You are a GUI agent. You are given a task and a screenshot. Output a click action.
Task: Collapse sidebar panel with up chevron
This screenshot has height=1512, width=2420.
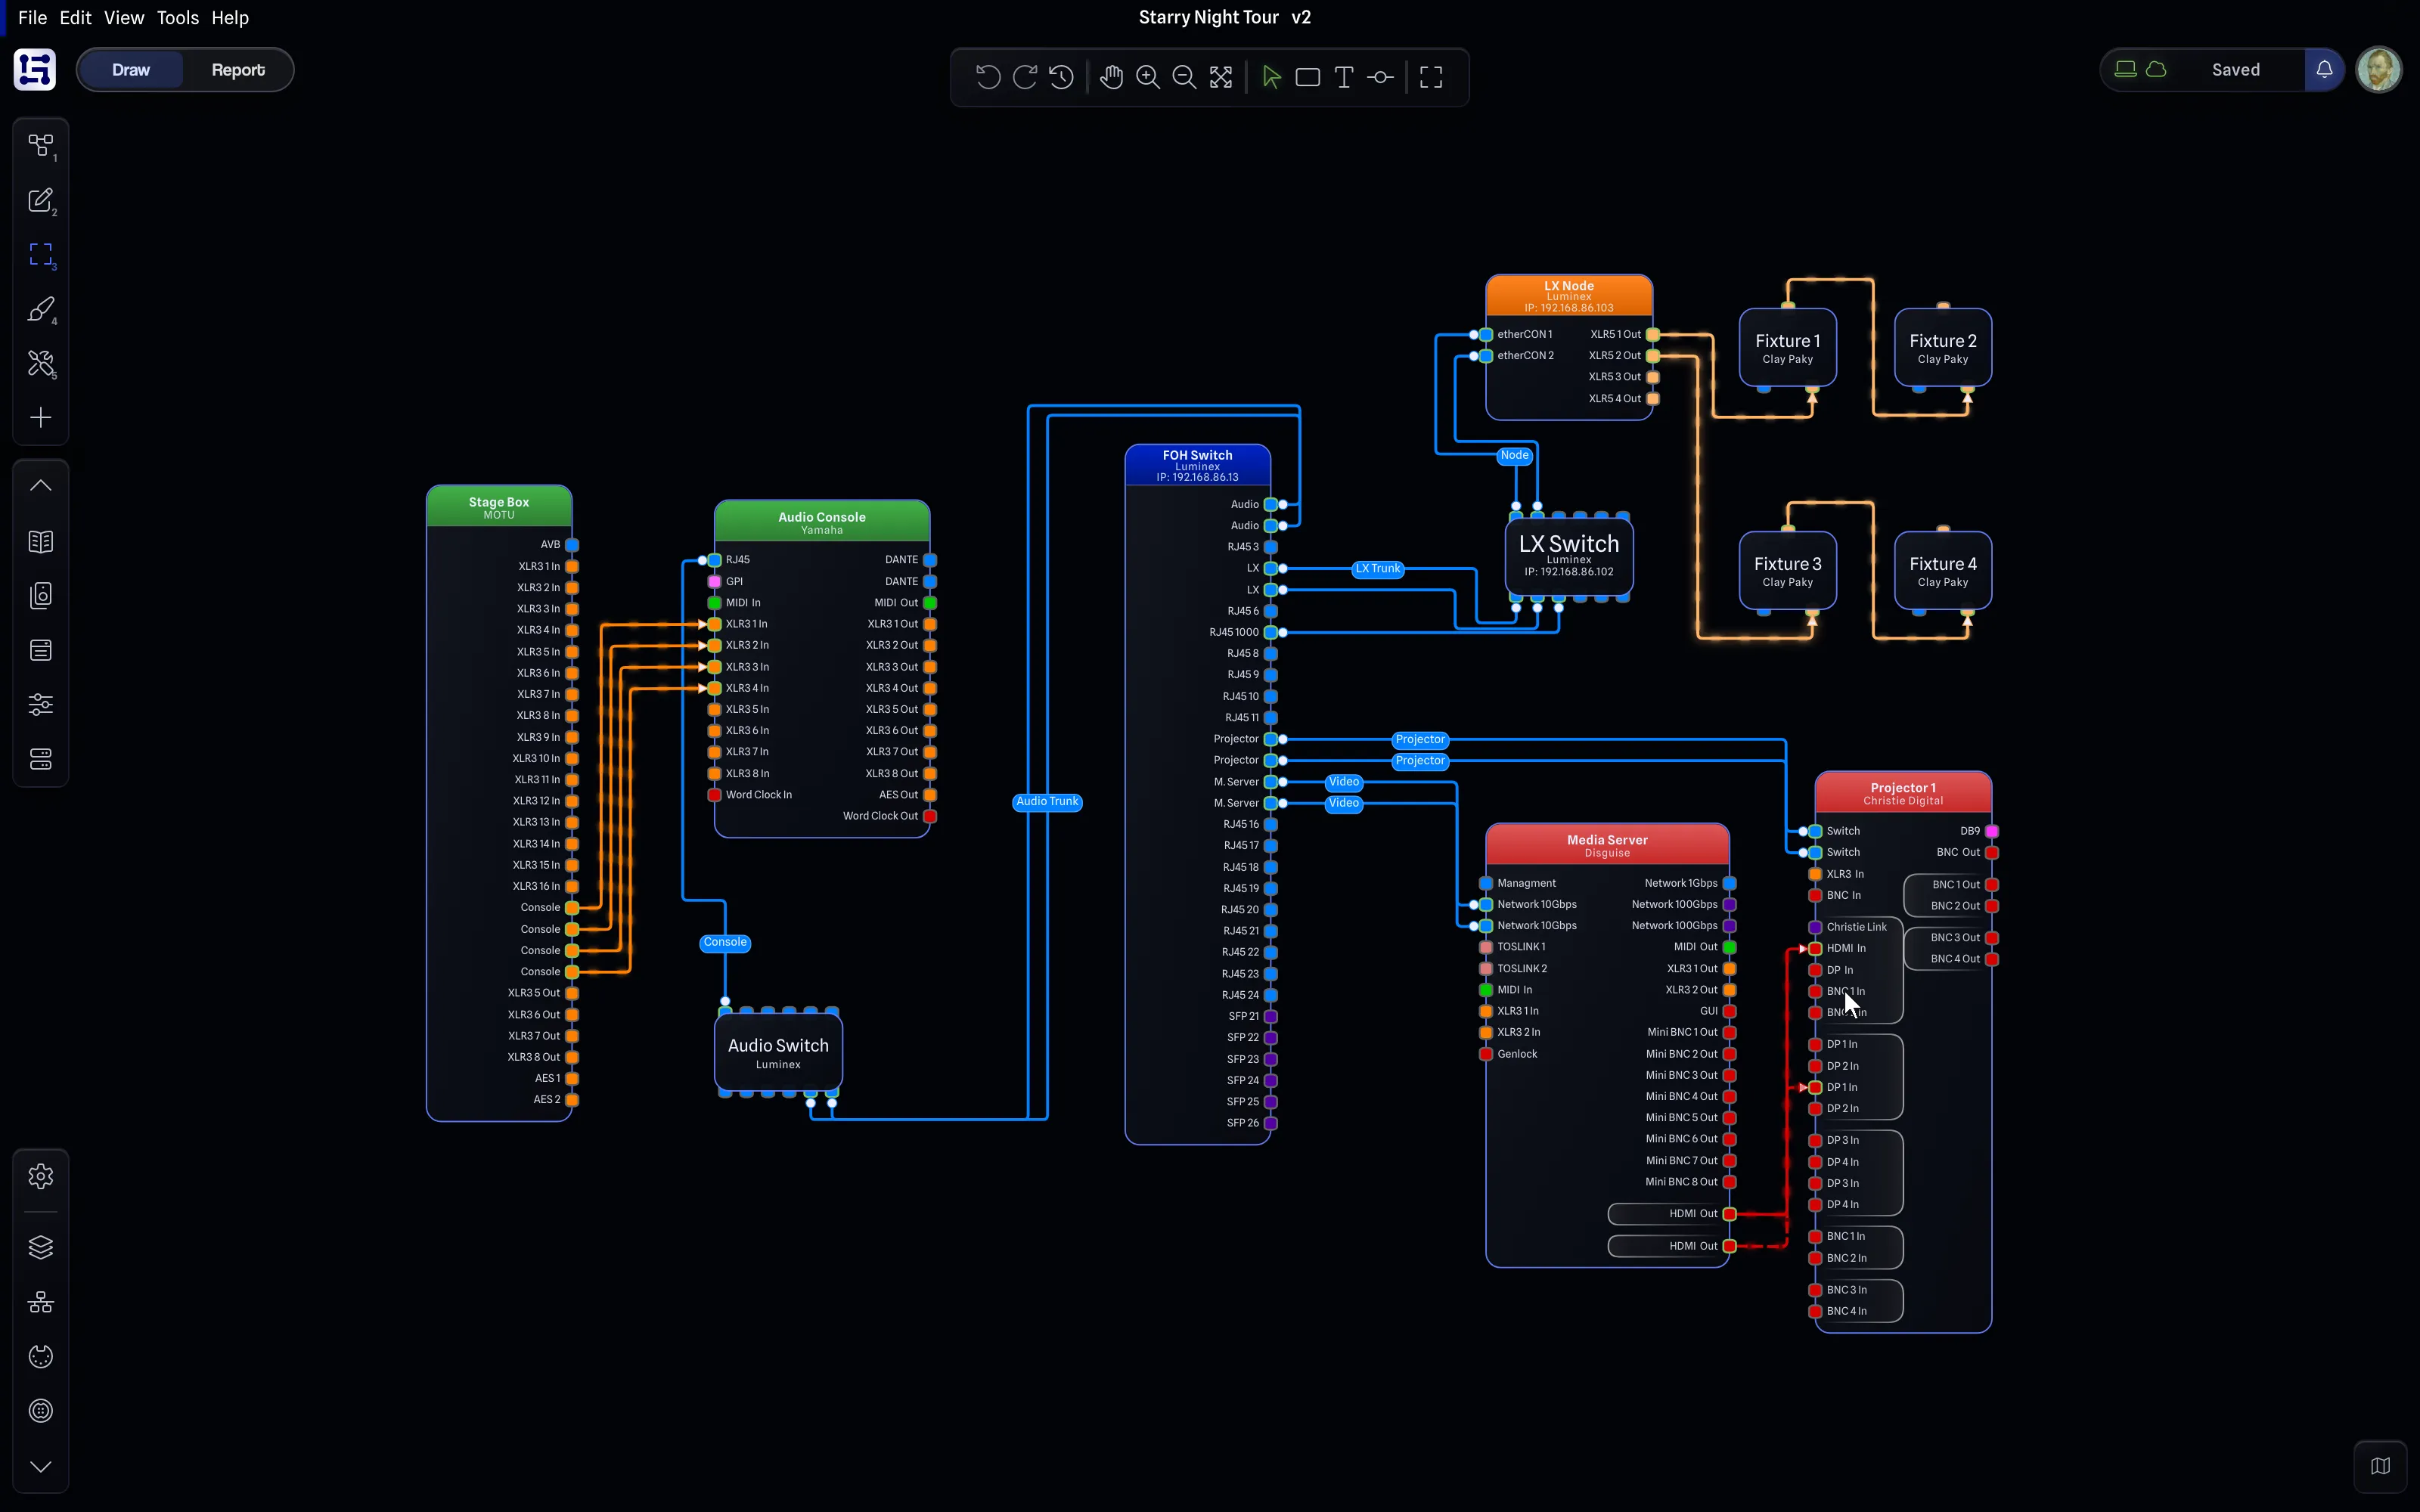(x=41, y=486)
